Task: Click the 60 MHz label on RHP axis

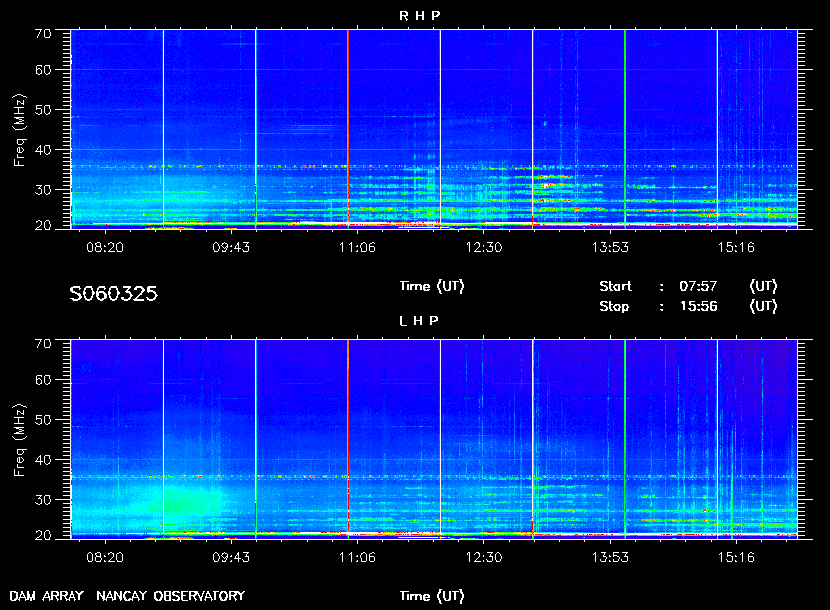Action: pyautogui.click(x=43, y=70)
